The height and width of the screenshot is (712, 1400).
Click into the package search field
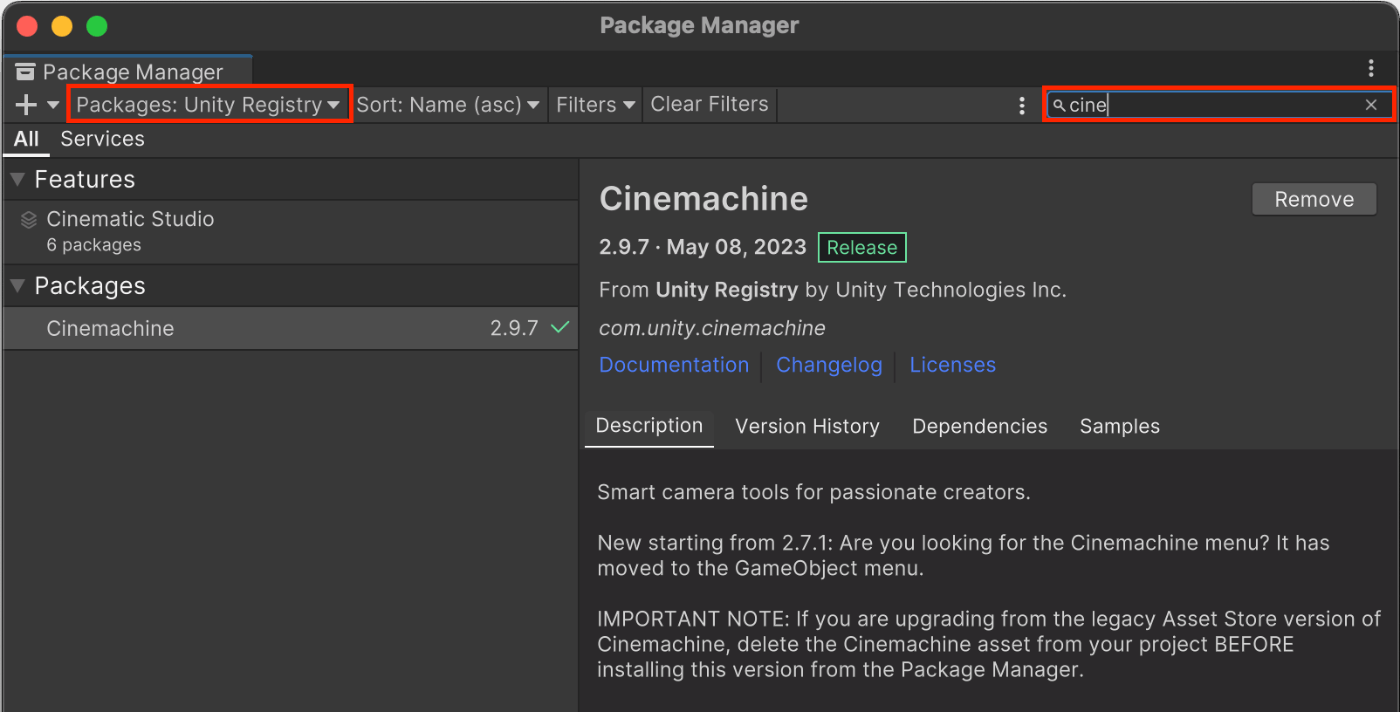click(x=1218, y=105)
